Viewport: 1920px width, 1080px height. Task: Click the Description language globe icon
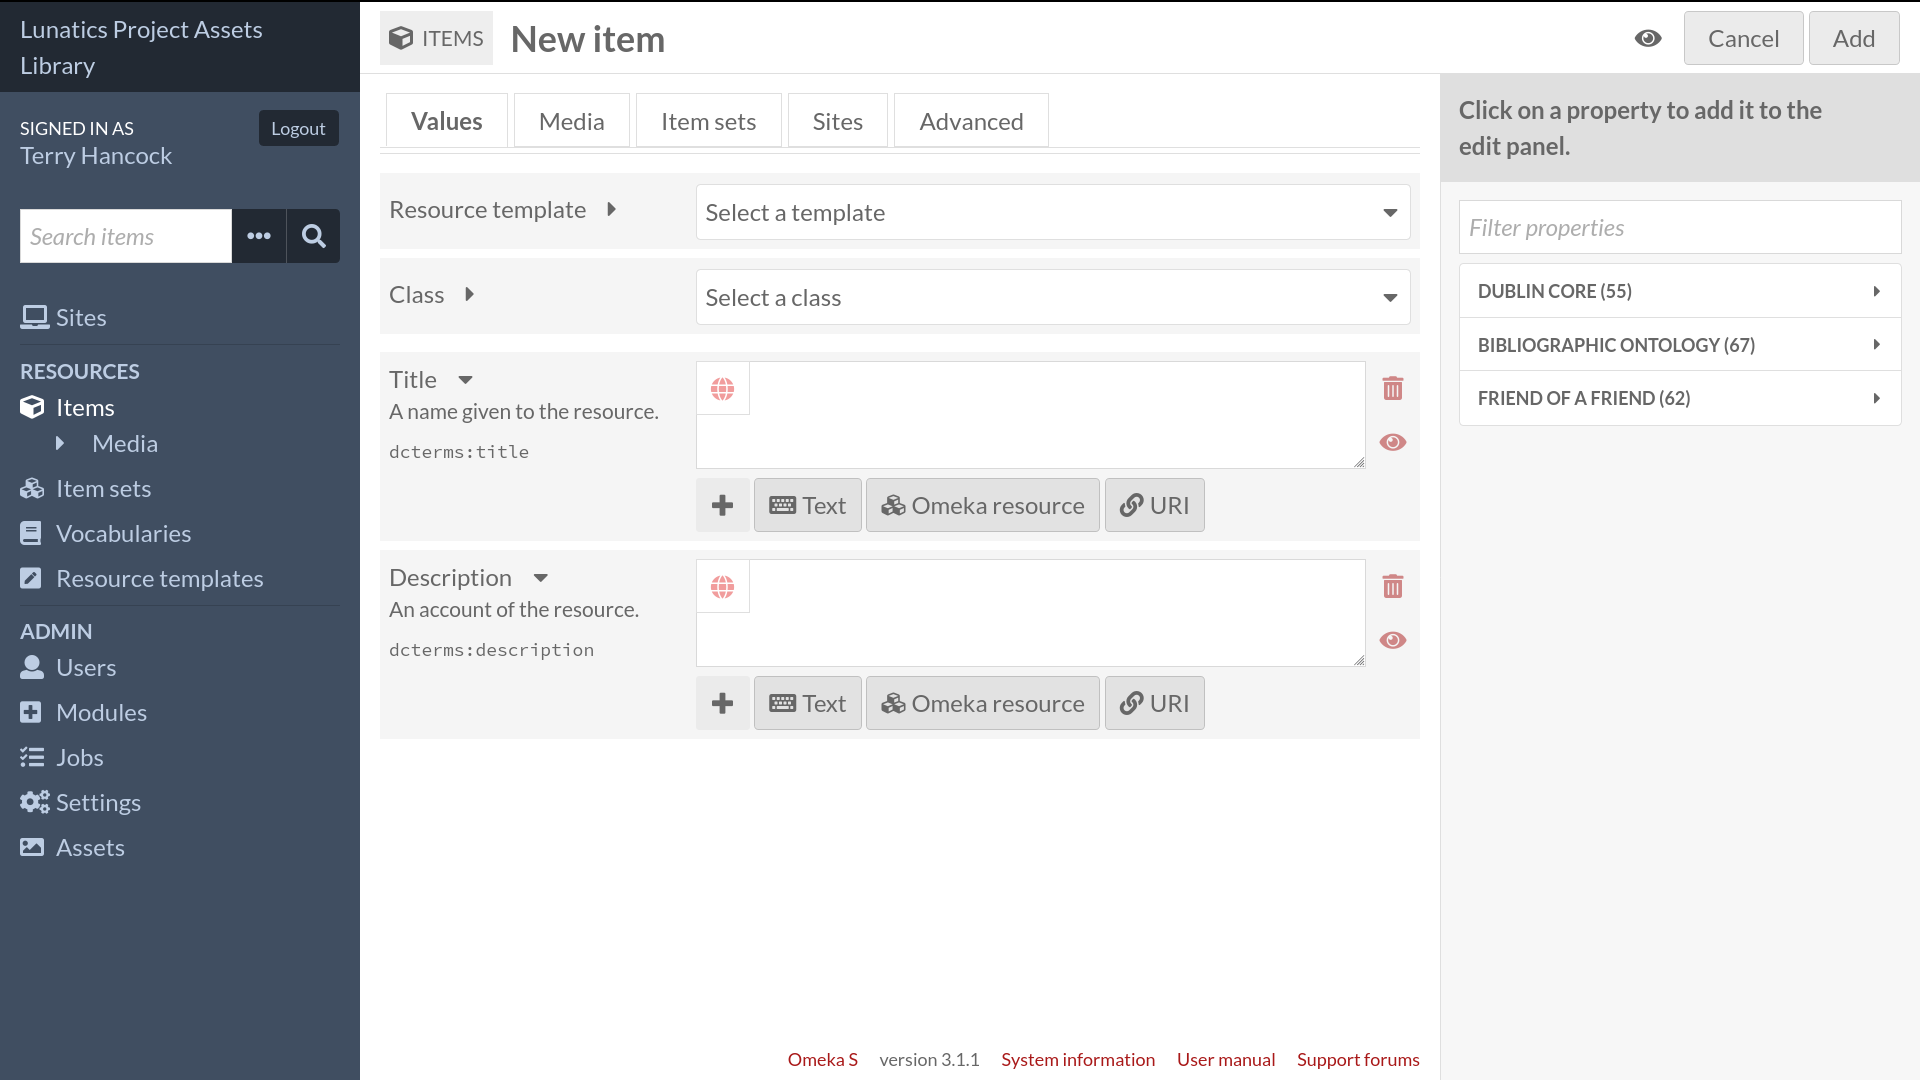723,586
